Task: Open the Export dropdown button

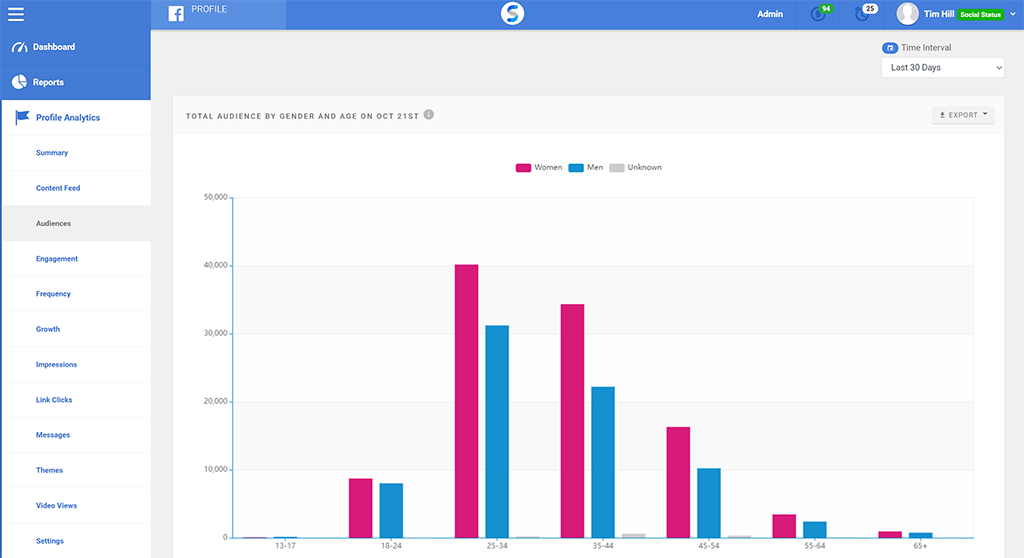Action: [963, 115]
